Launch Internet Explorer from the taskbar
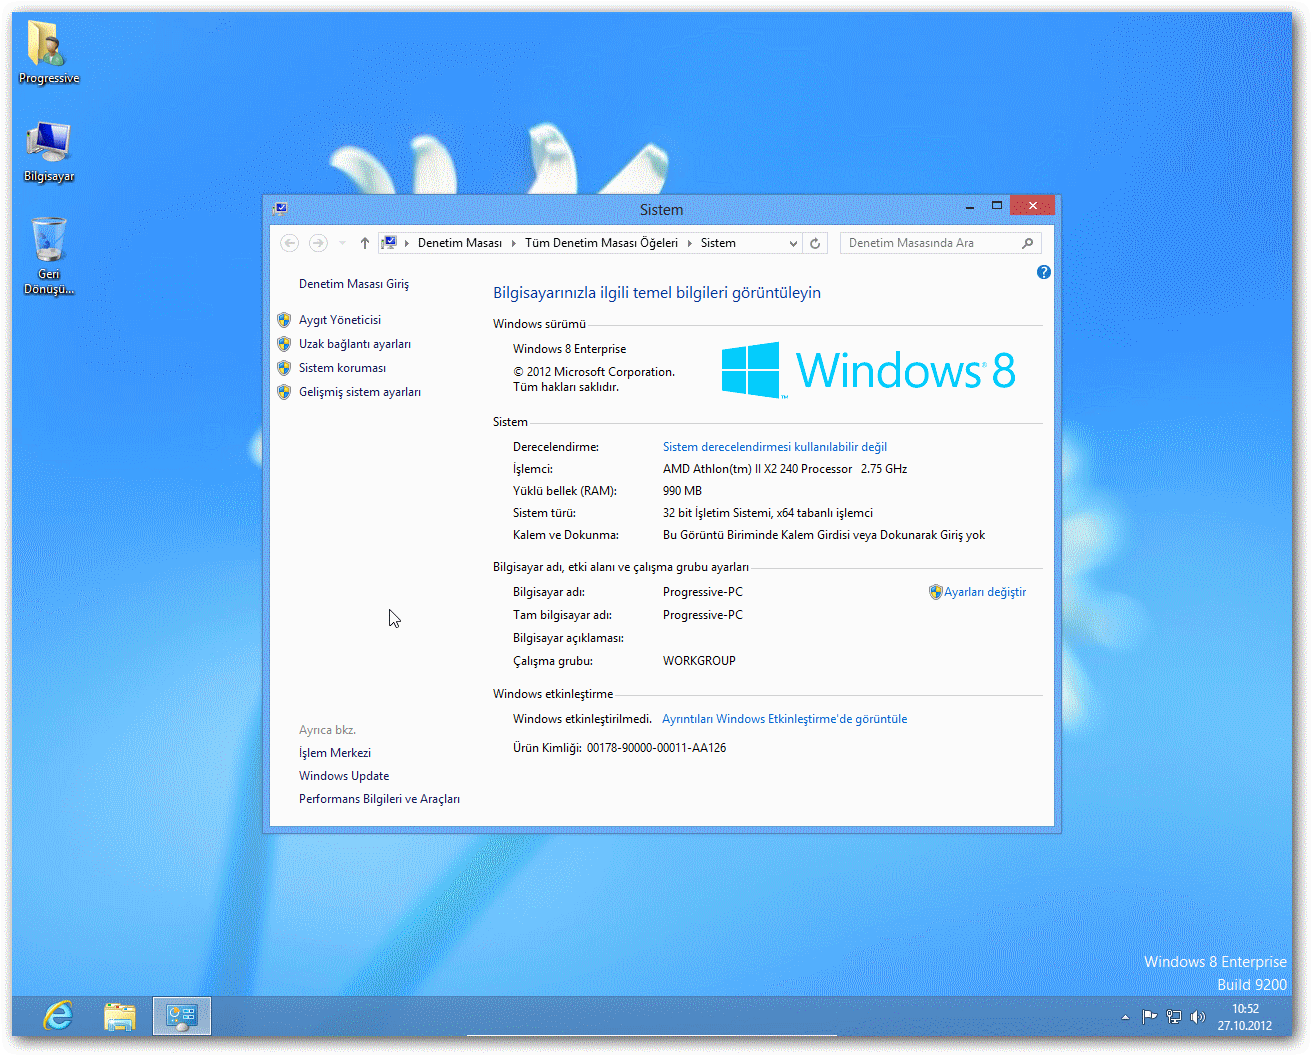 tap(58, 1016)
